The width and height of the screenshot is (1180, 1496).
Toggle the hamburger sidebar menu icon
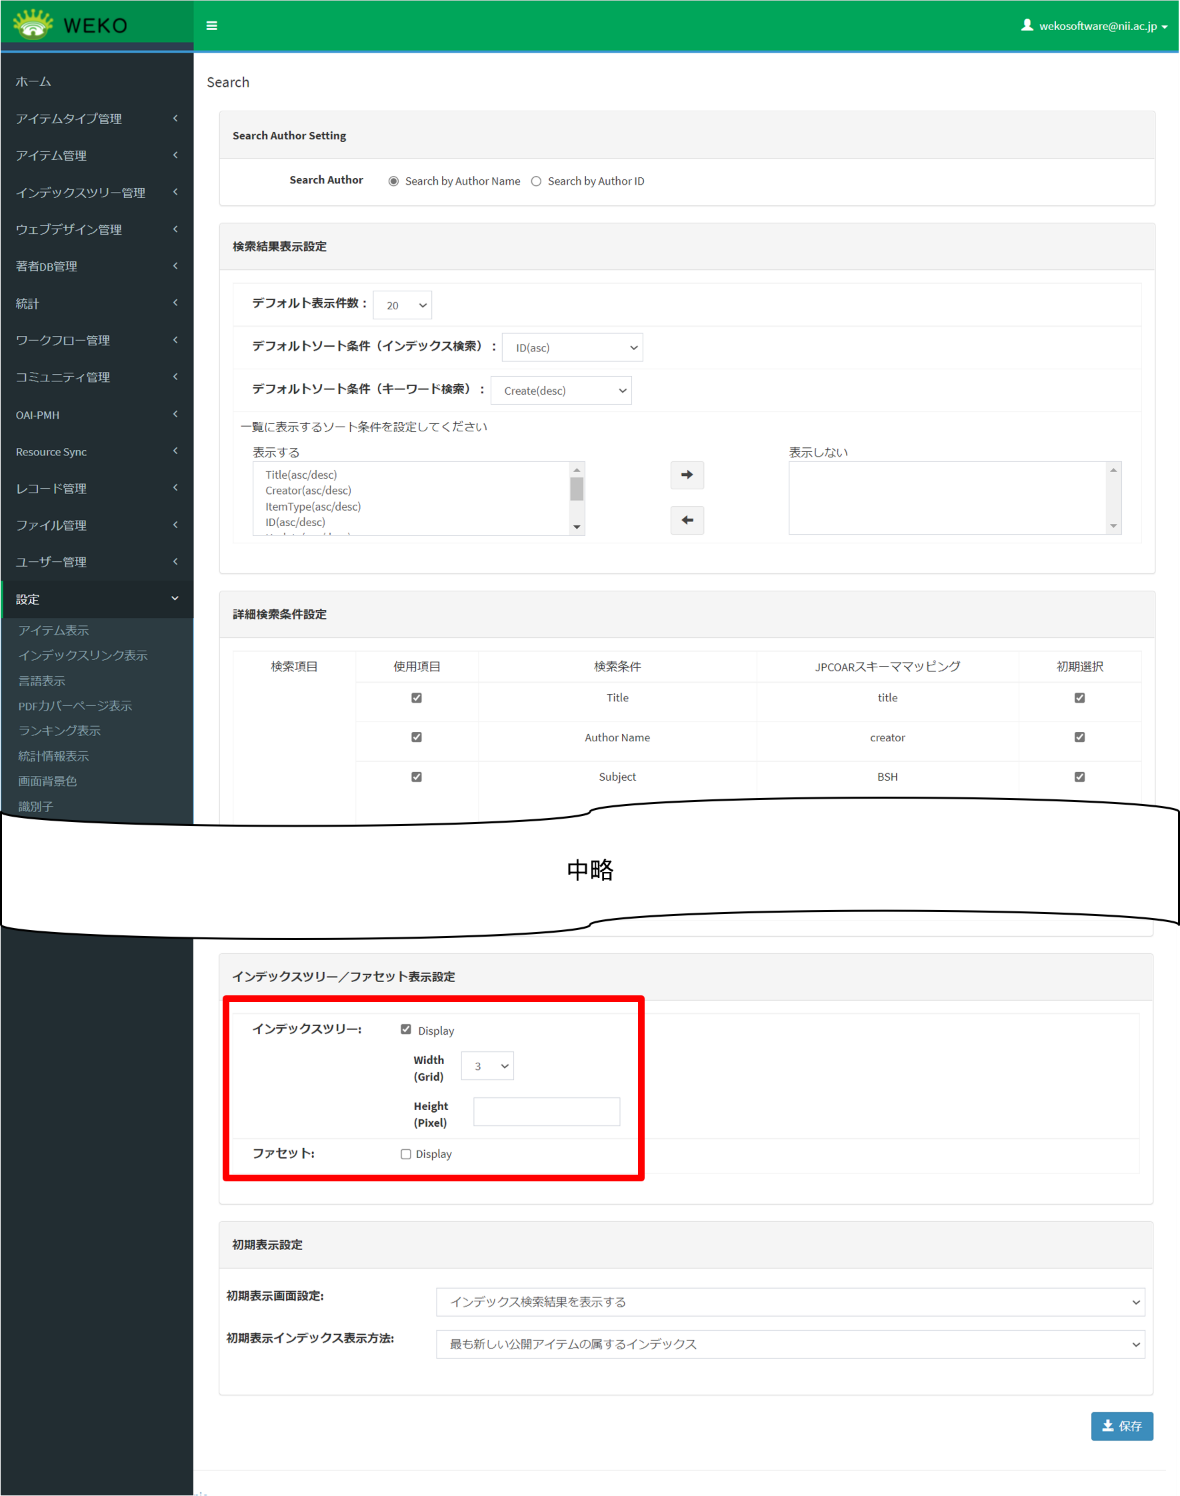point(212,26)
